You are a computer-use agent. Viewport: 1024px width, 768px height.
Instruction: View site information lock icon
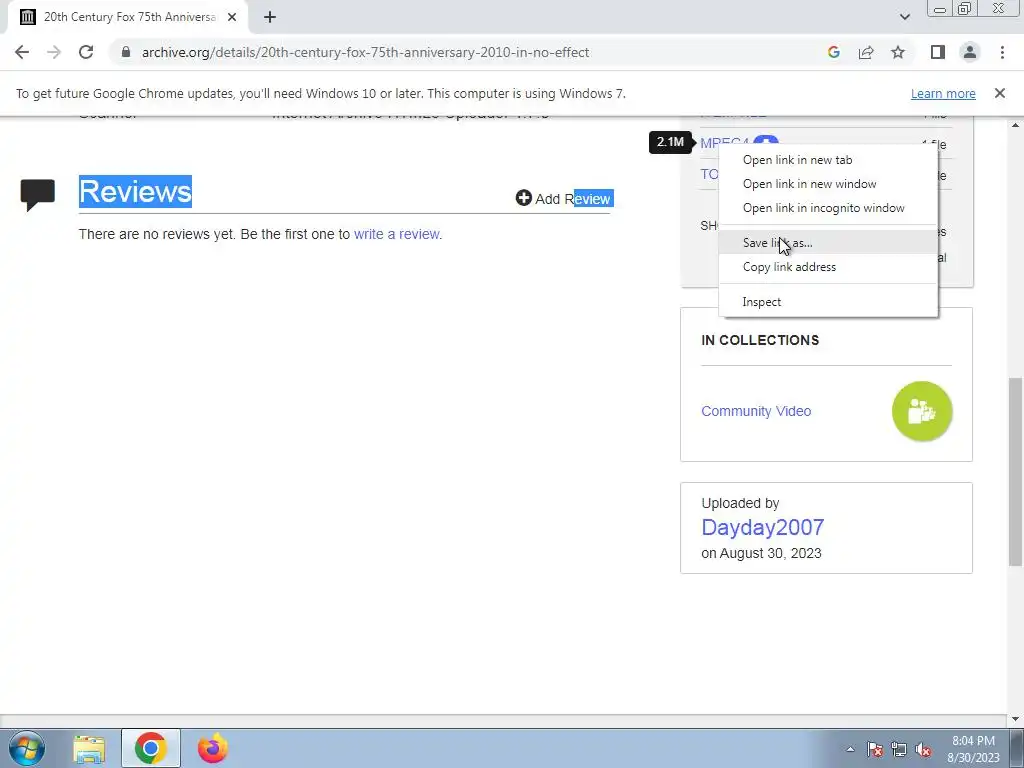[x=126, y=52]
